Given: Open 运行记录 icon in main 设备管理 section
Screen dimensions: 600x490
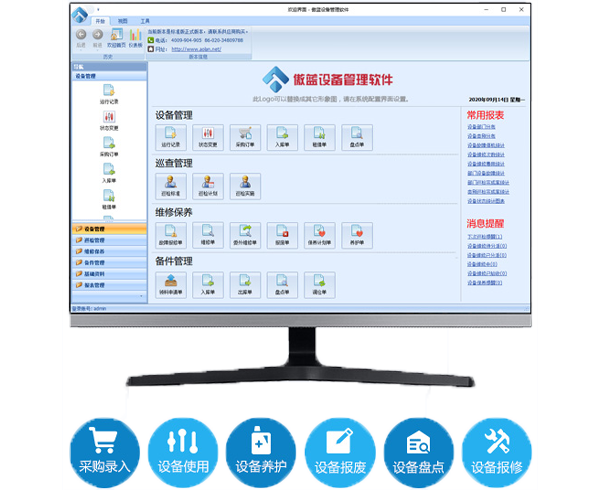Looking at the screenshot, I should [x=172, y=137].
